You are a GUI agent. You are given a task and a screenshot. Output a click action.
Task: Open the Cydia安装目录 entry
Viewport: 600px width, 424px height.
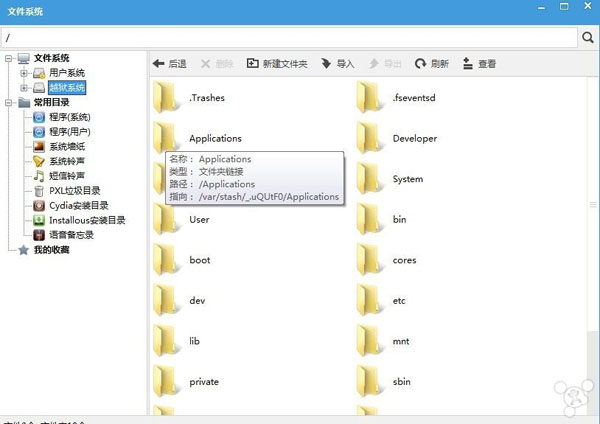click(71, 205)
